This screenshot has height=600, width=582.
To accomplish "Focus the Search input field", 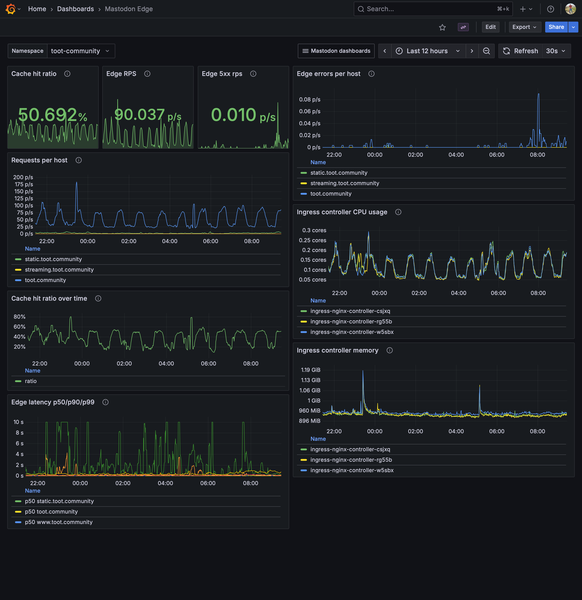I will (x=432, y=9).
